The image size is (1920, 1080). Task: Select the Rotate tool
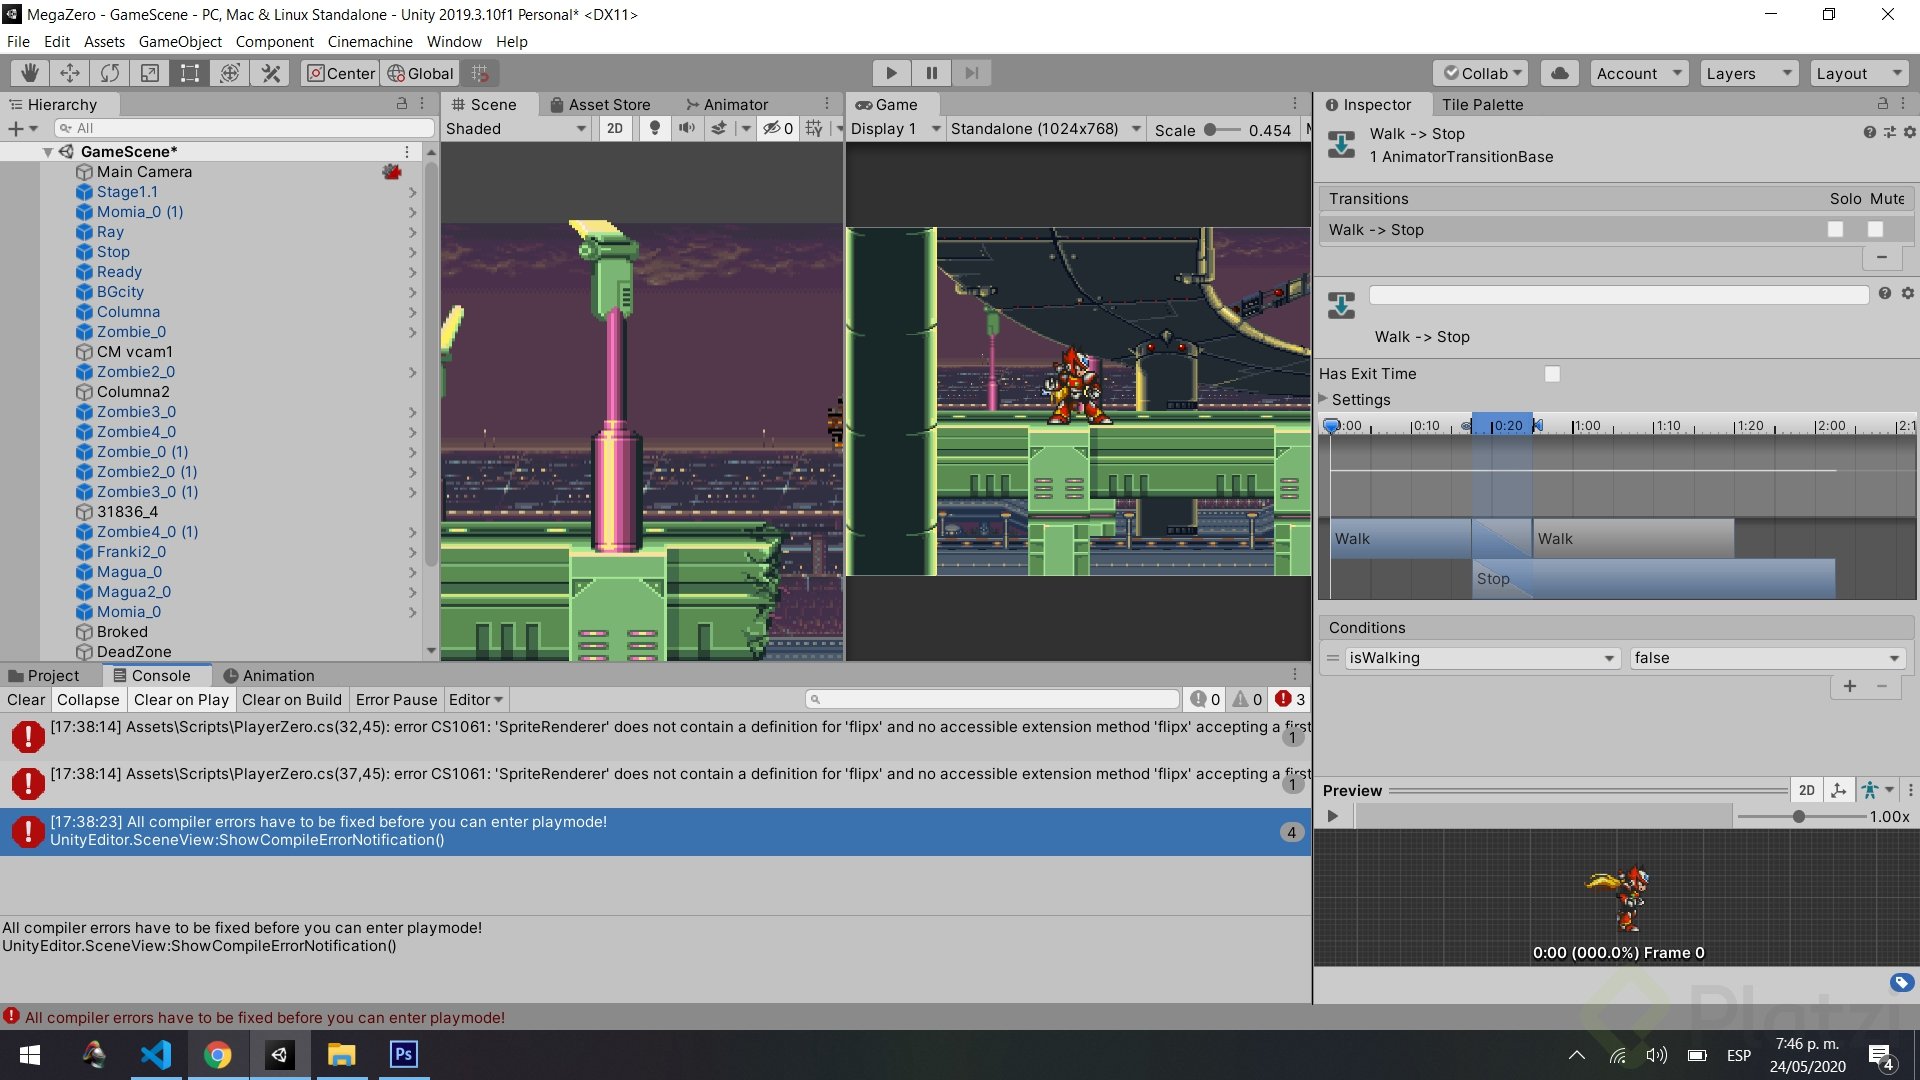(110, 73)
